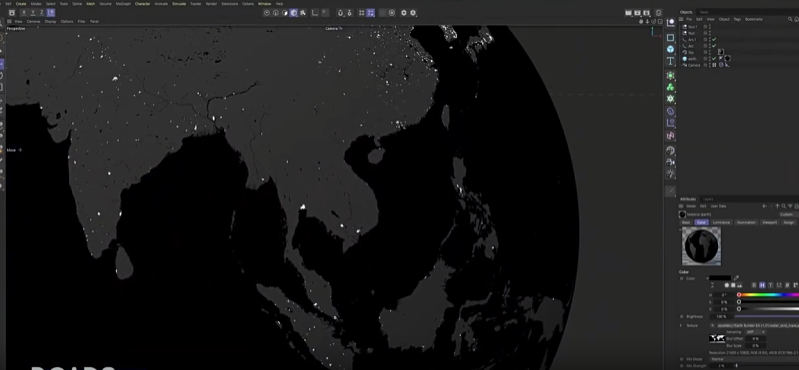Toggle the Z axis lock icon
The width and height of the screenshot is (799, 370).
[41, 13]
